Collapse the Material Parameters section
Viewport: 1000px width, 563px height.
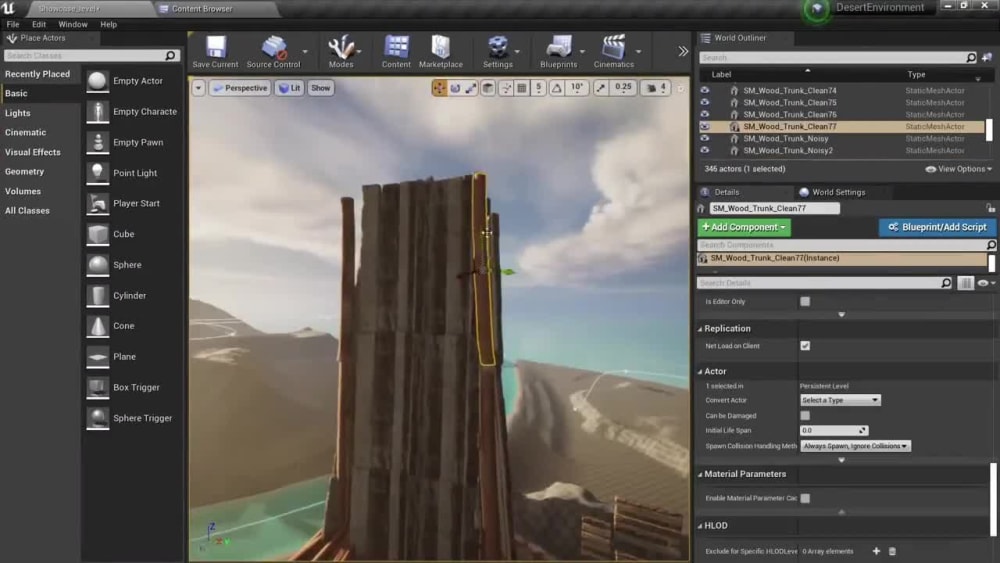click(x=700, y=474)
